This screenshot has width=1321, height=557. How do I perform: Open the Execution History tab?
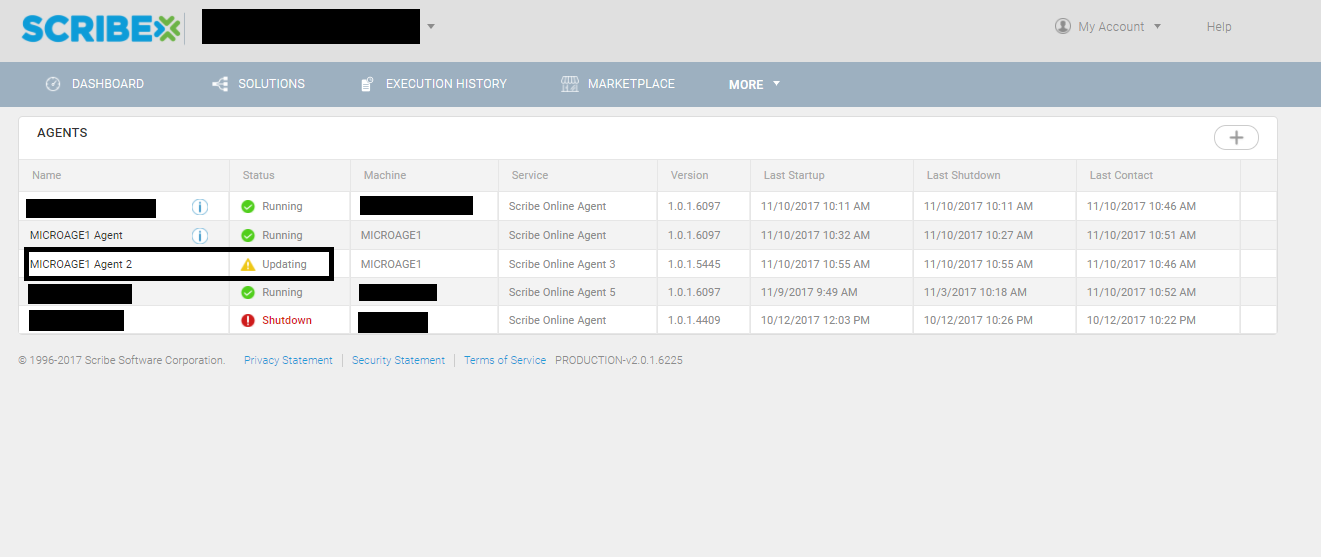point(446,84)
